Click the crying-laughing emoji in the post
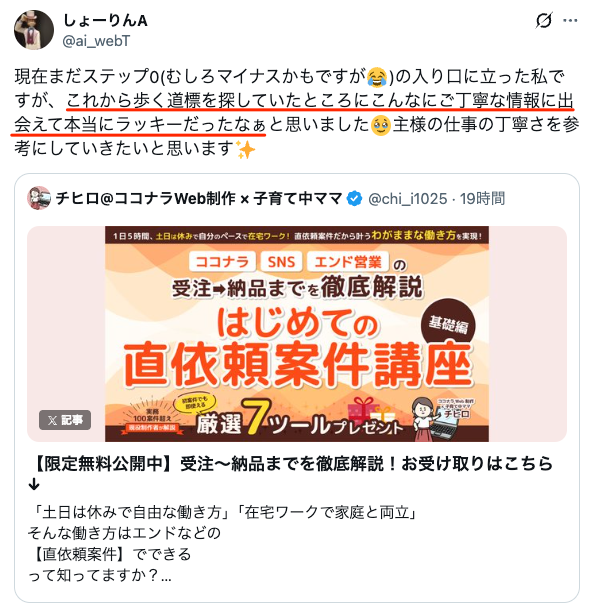The height and width of the screenshot is (609, 592). point(377,77)
